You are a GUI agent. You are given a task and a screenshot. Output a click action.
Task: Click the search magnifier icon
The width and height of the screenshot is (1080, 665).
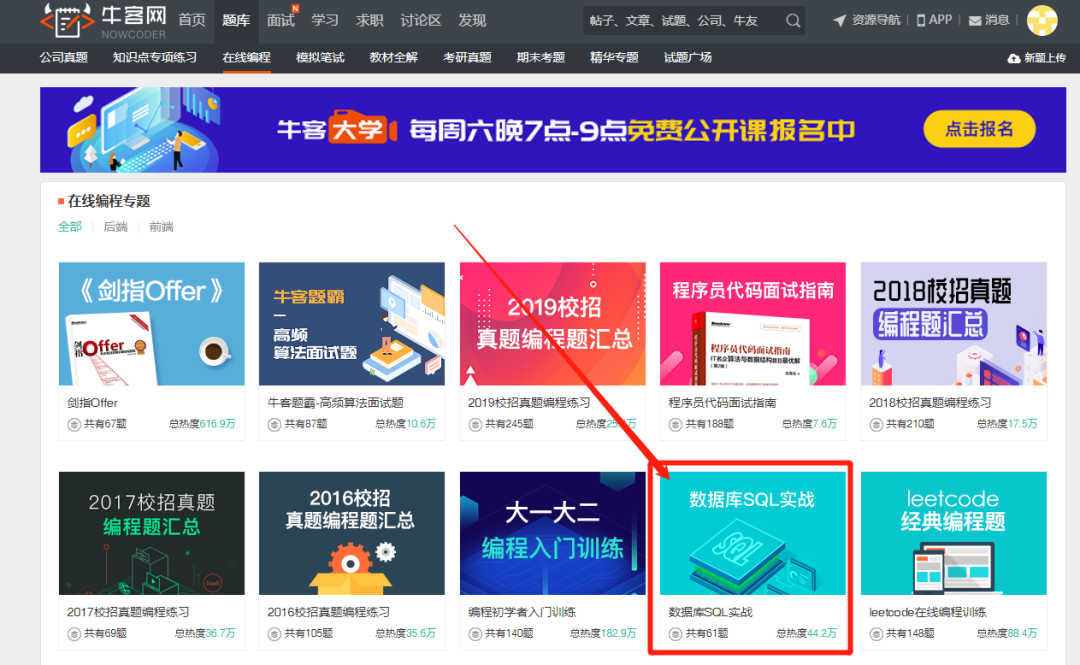pos(793,21)
